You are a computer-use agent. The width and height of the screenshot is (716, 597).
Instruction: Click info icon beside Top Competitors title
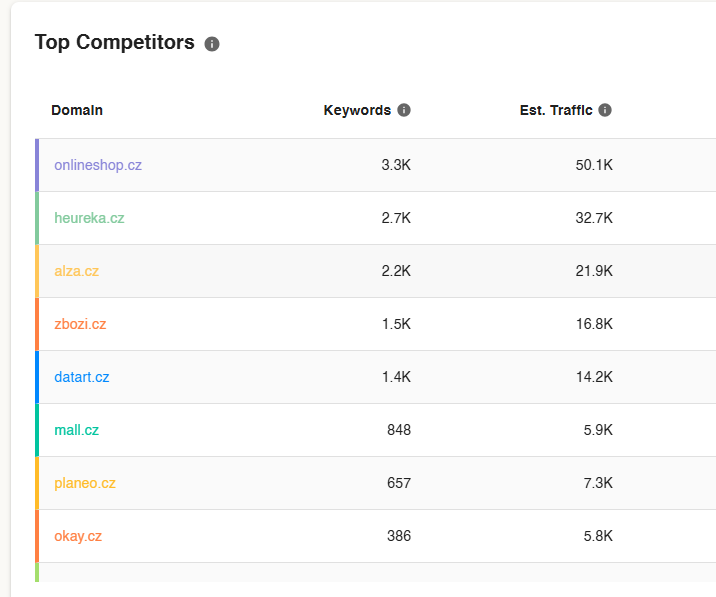[212, 44]
